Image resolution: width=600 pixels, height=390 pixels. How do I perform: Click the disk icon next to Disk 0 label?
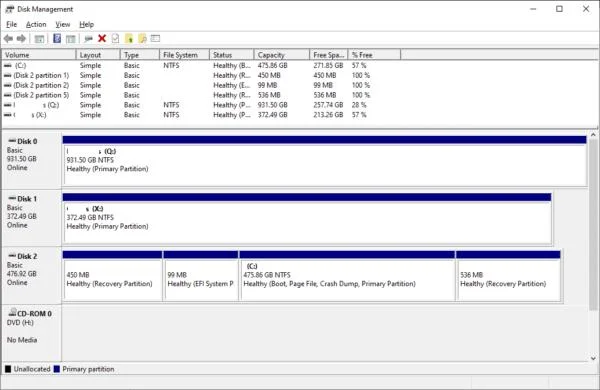click(12, 141)
